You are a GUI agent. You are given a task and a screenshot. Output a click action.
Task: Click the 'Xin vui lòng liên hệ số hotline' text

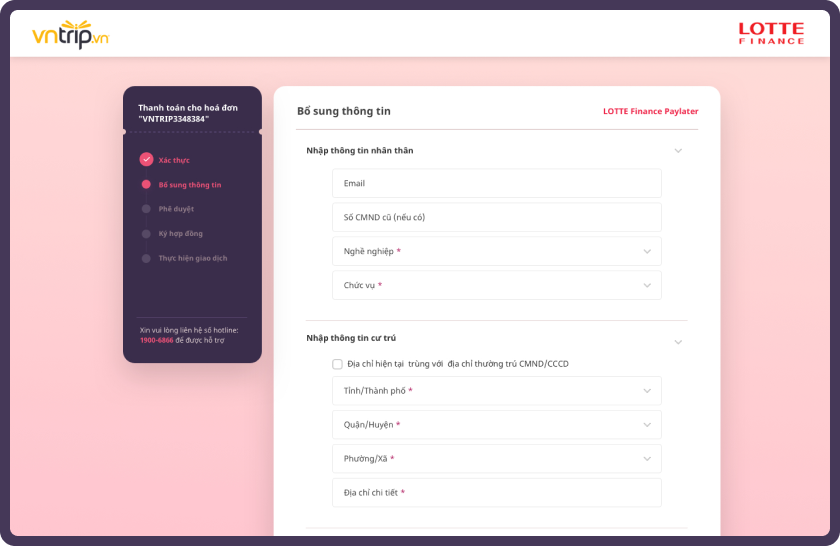(x=189, y=330)
